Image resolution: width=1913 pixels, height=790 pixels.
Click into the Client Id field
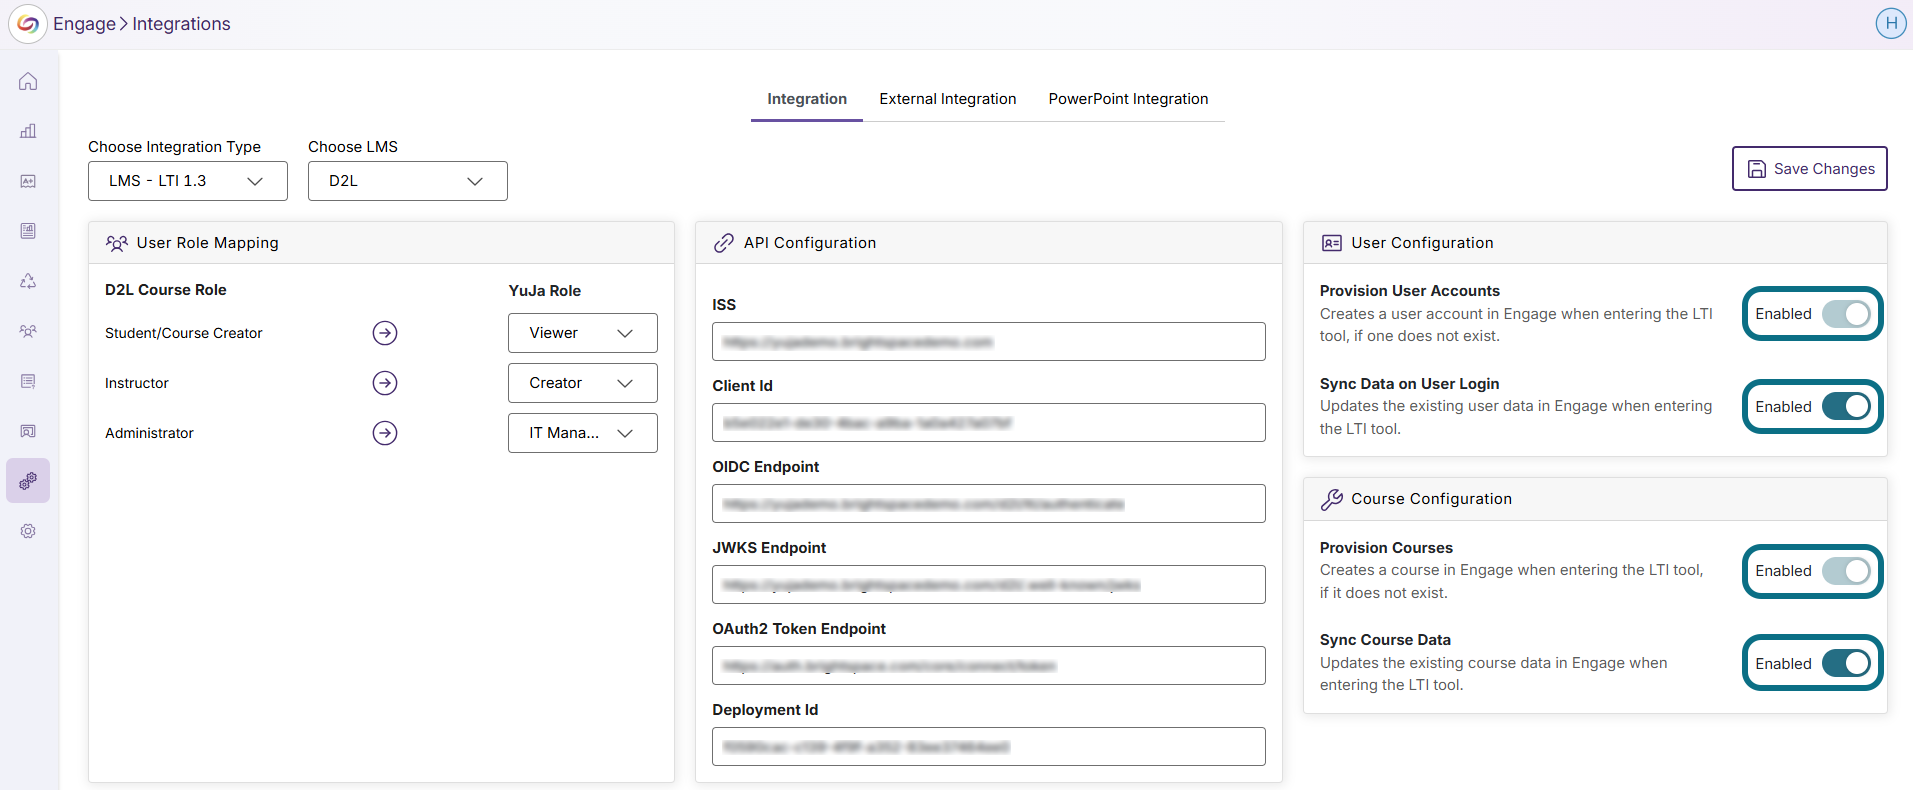click(x=989, y=423)
